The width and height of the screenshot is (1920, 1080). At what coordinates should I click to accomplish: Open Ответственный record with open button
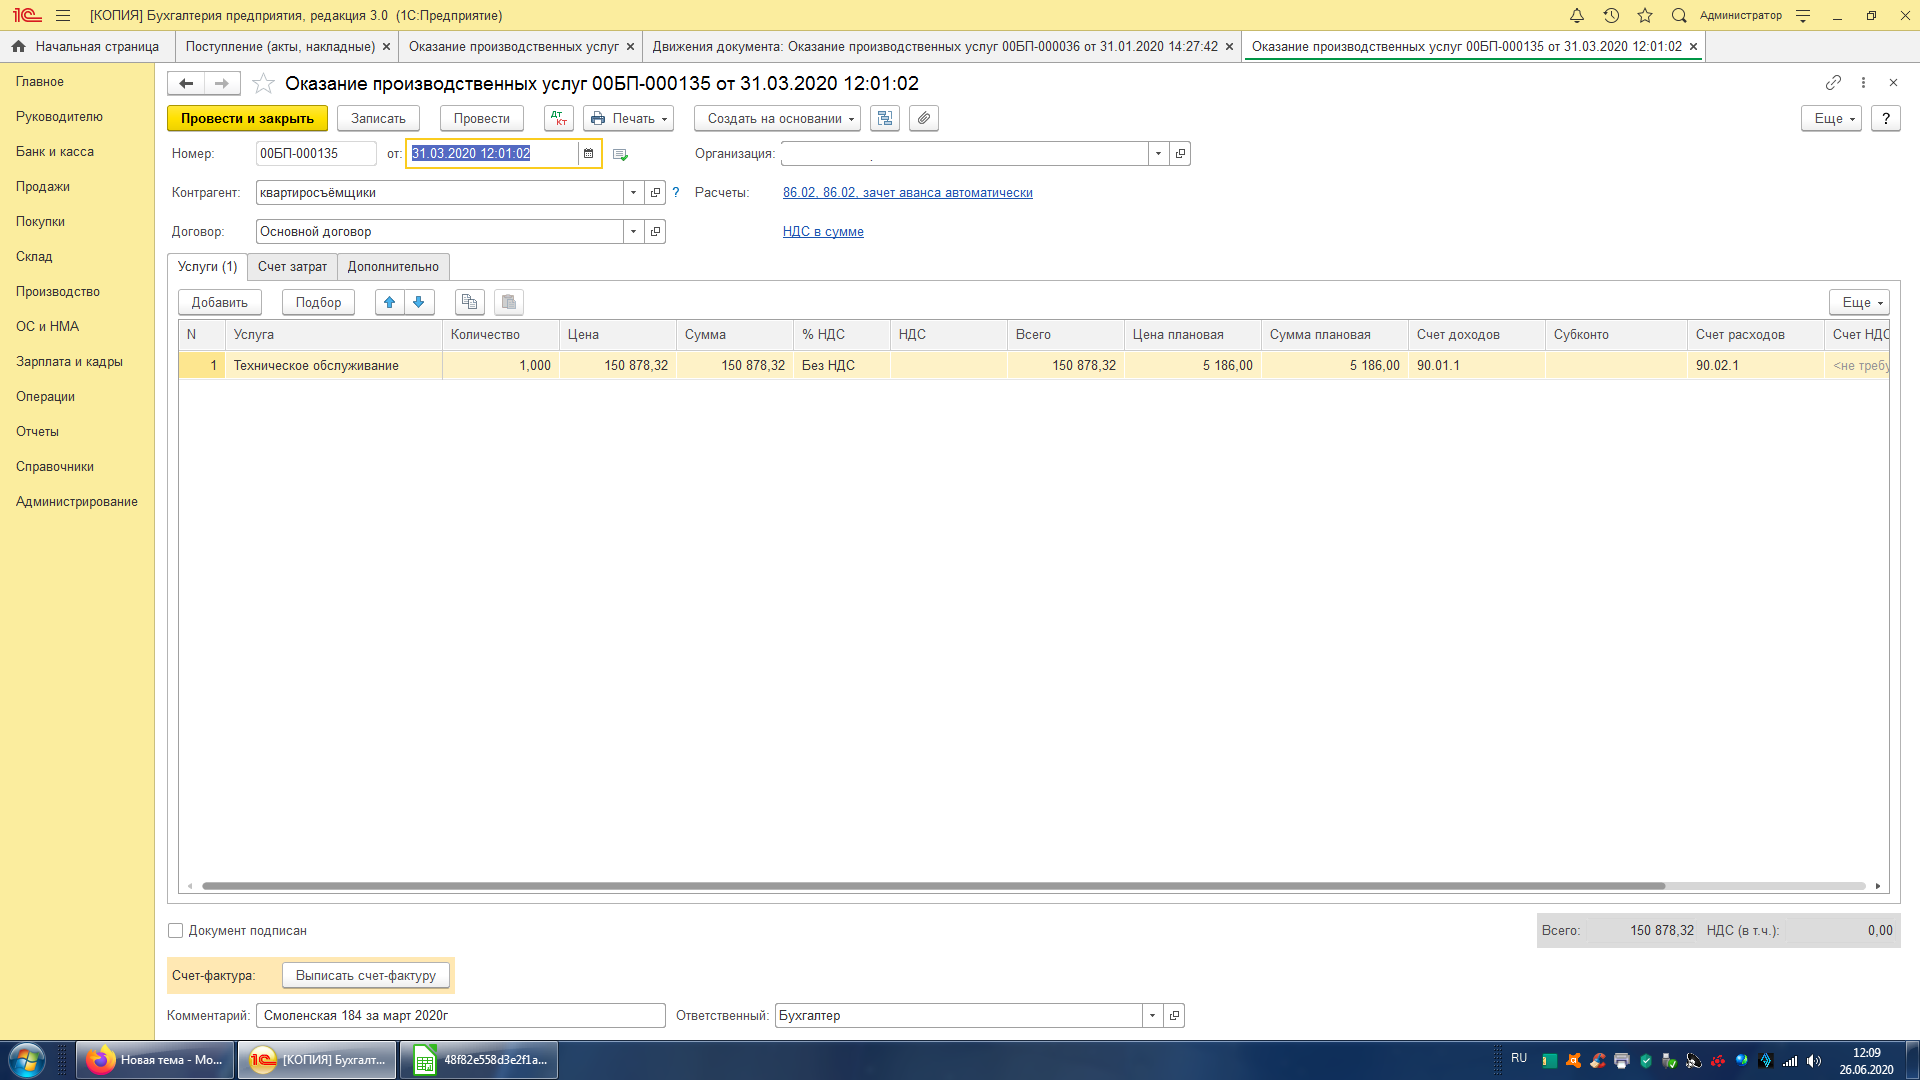[x=1174, y=1015]
